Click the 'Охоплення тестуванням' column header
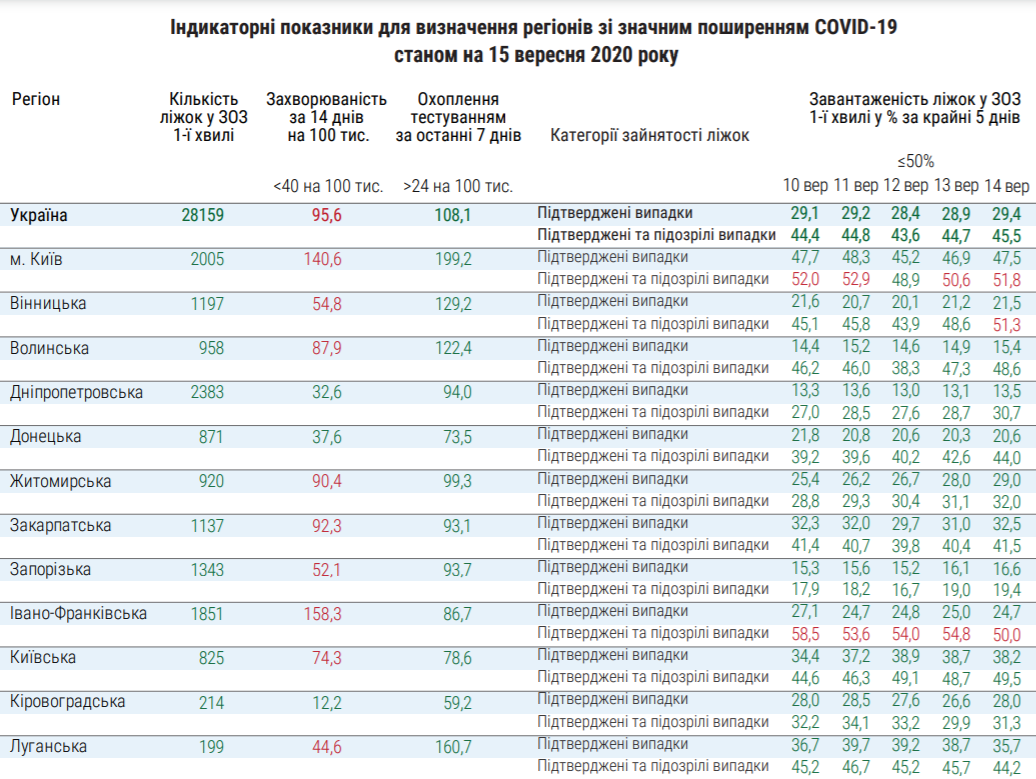 pyautogui.click(x=457, y=117)
